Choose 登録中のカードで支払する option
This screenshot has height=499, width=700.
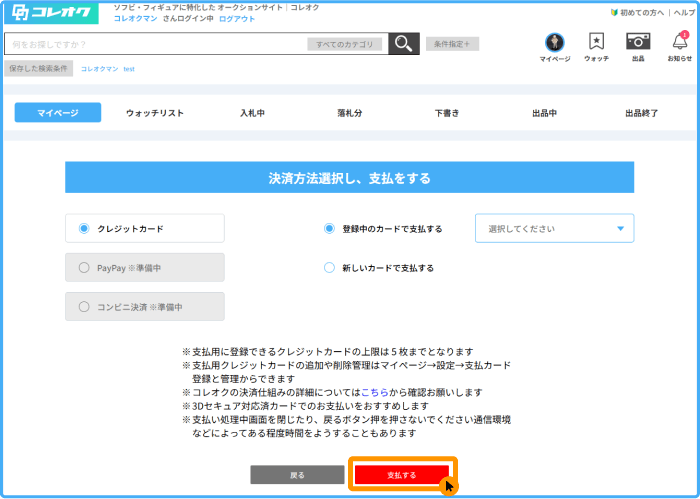(329, 228)
